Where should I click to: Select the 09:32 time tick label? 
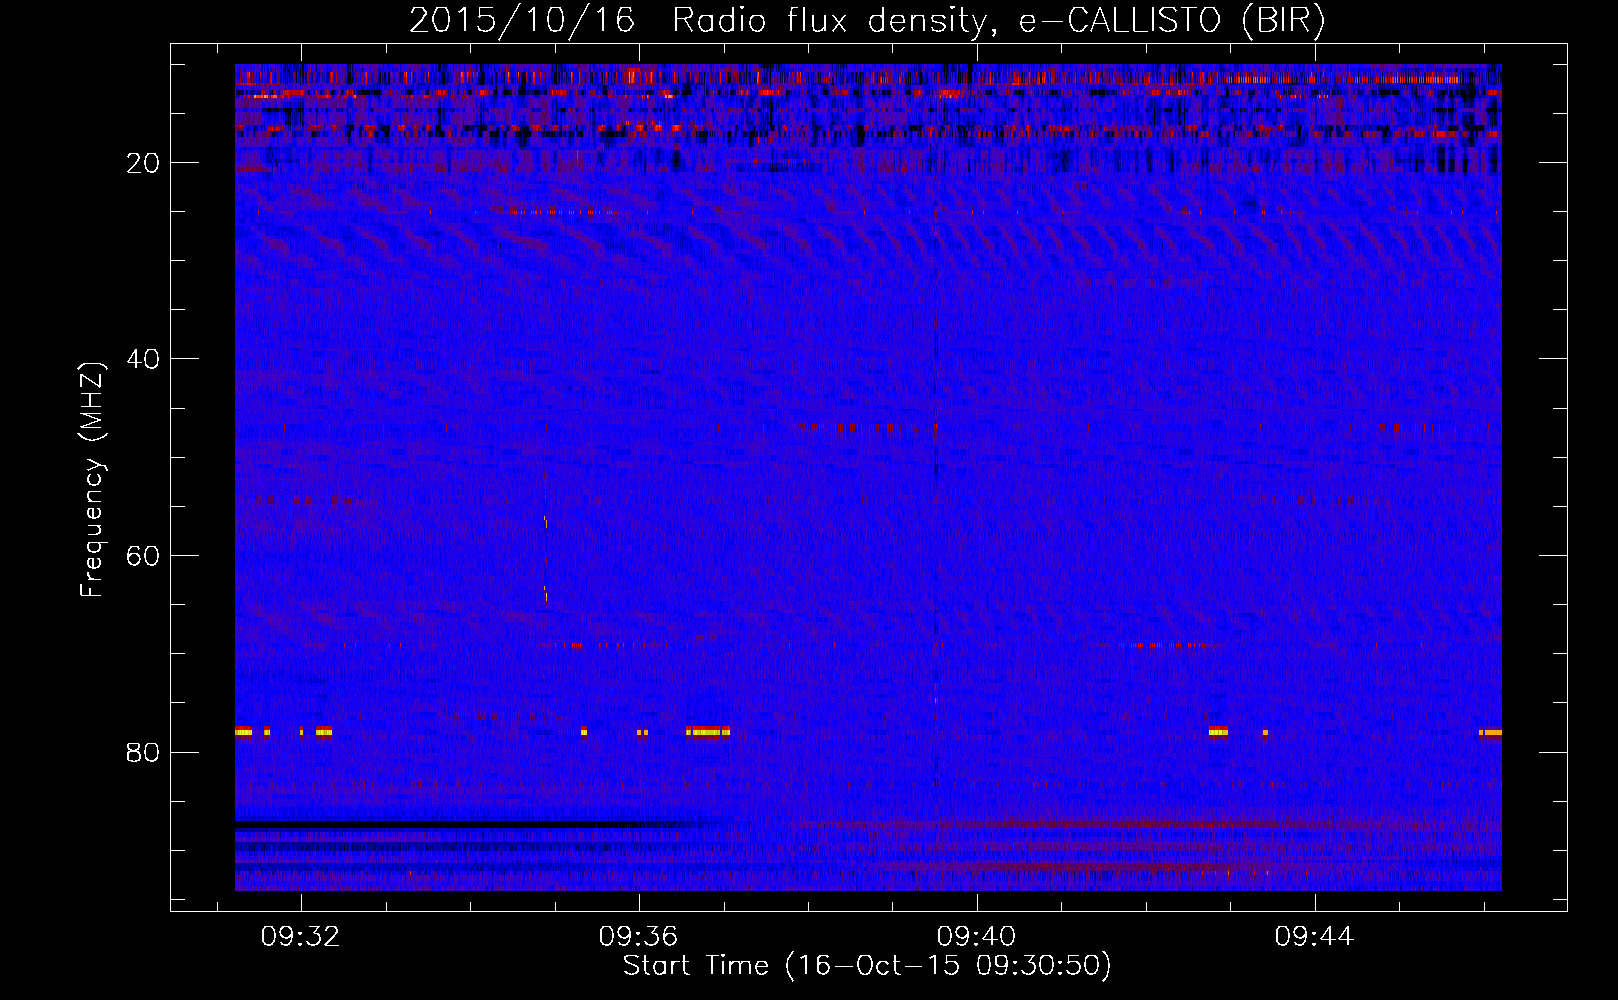tap(300, 936)
